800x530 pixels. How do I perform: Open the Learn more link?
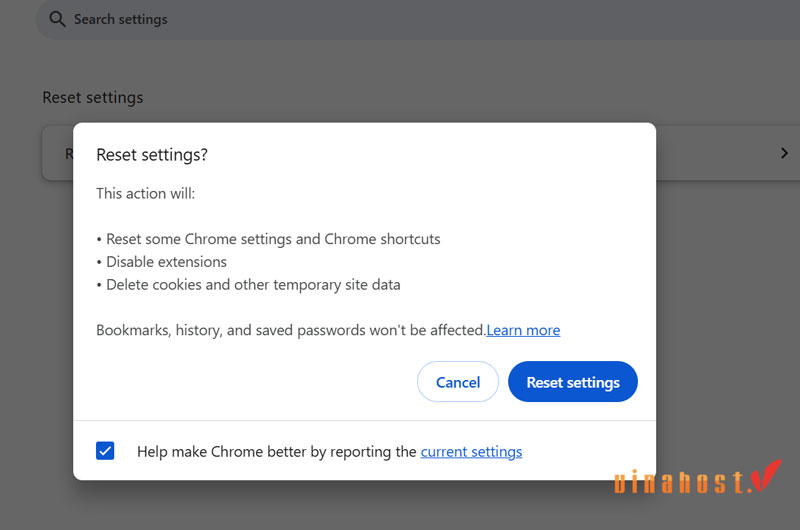(x=523, y=330)
